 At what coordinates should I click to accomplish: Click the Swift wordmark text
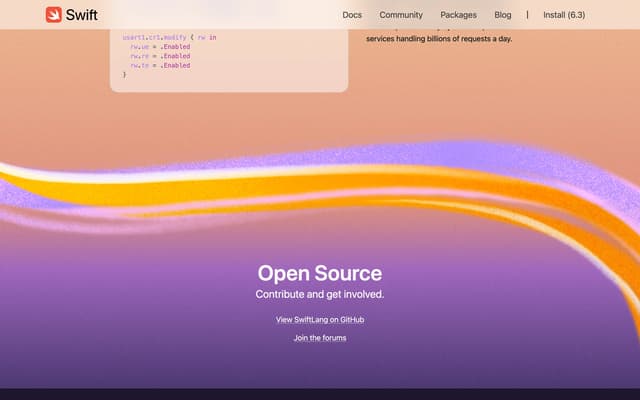click(x=82, y=15)
